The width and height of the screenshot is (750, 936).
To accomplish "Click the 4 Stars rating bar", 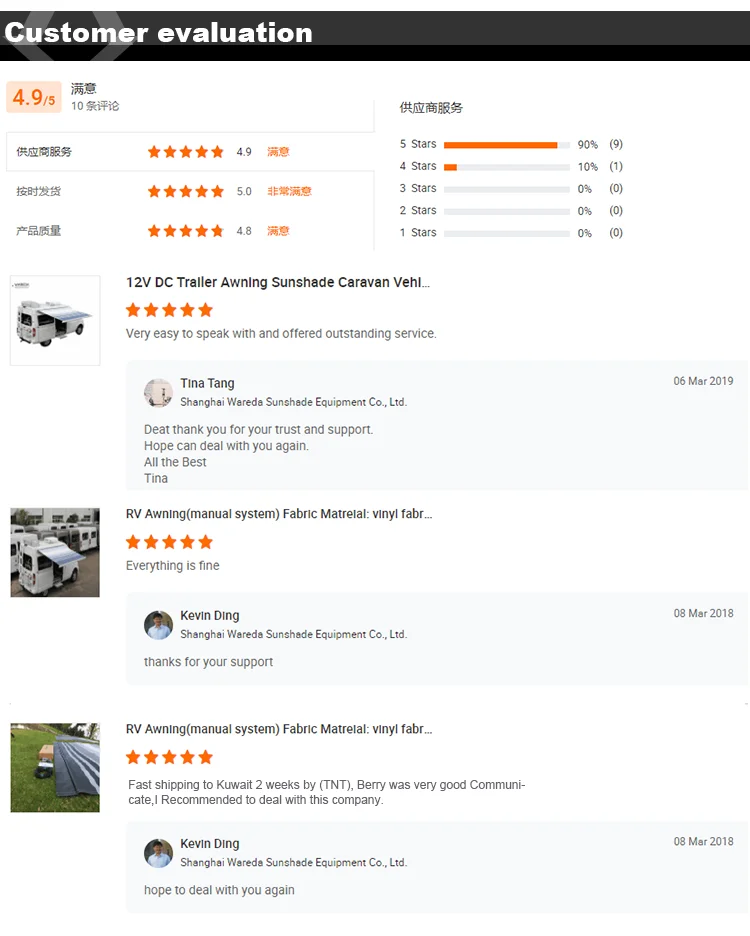I will 506,167.
